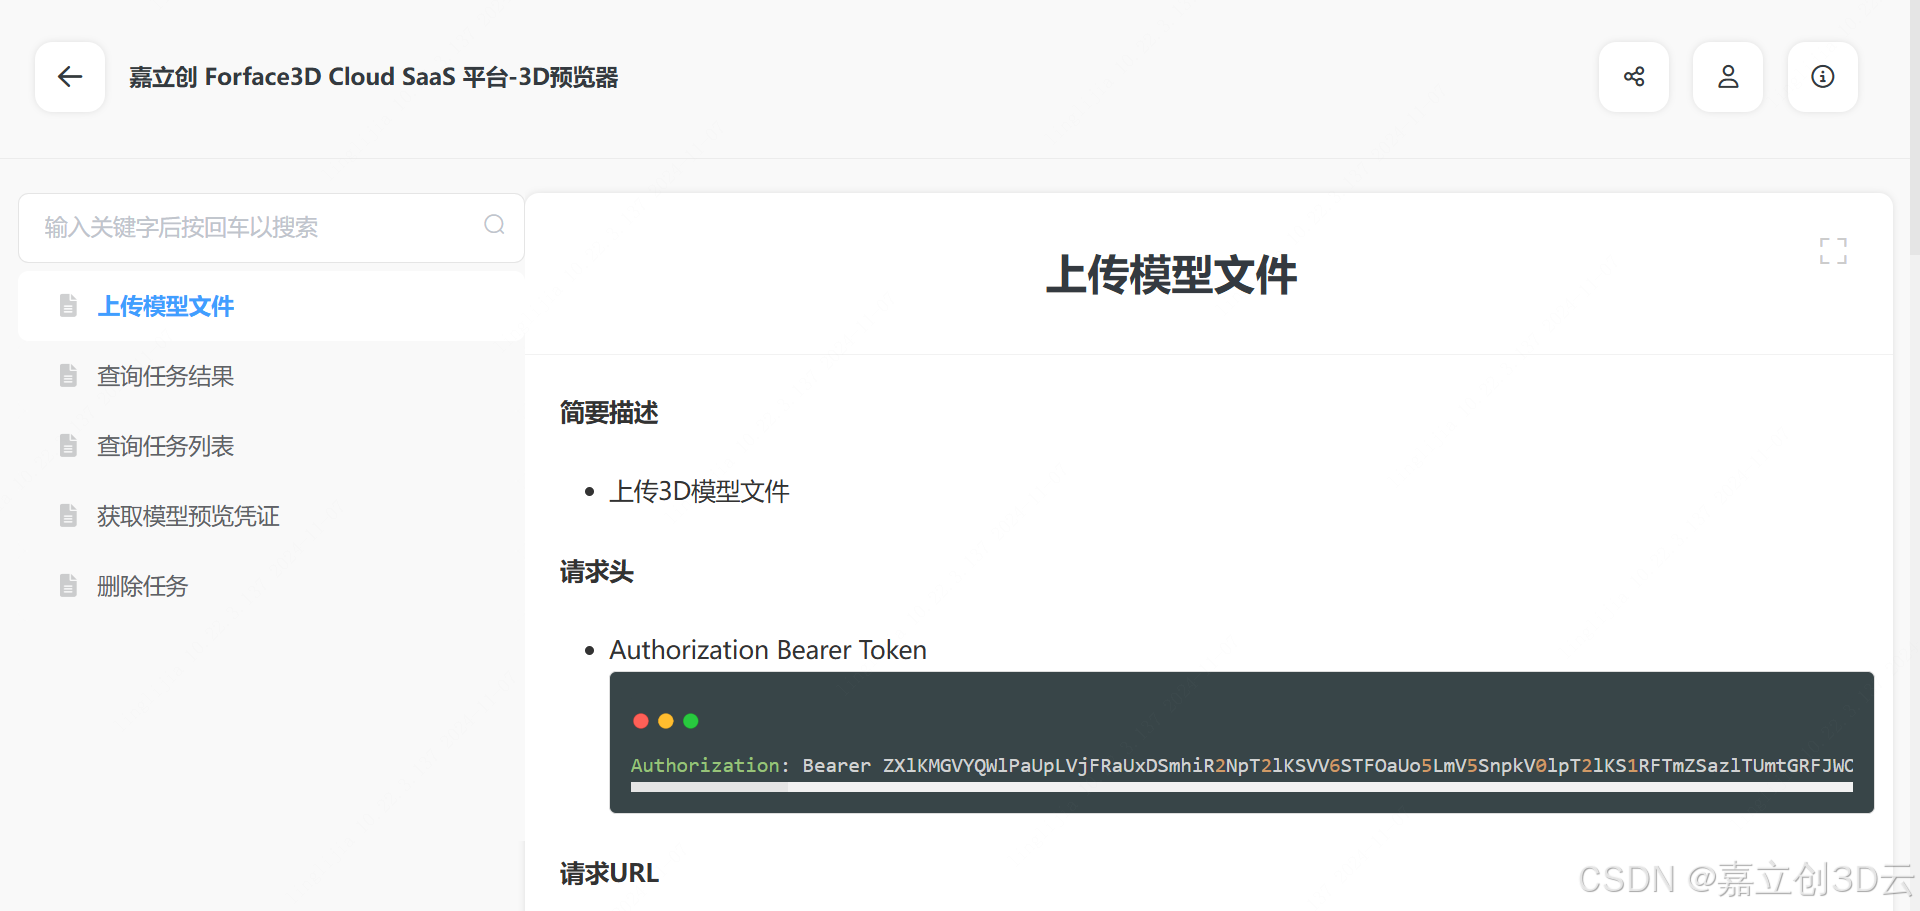Screen dimensions: 1920x911
Task: Open 查询任务列表 sidebar item
Action: 271,446
